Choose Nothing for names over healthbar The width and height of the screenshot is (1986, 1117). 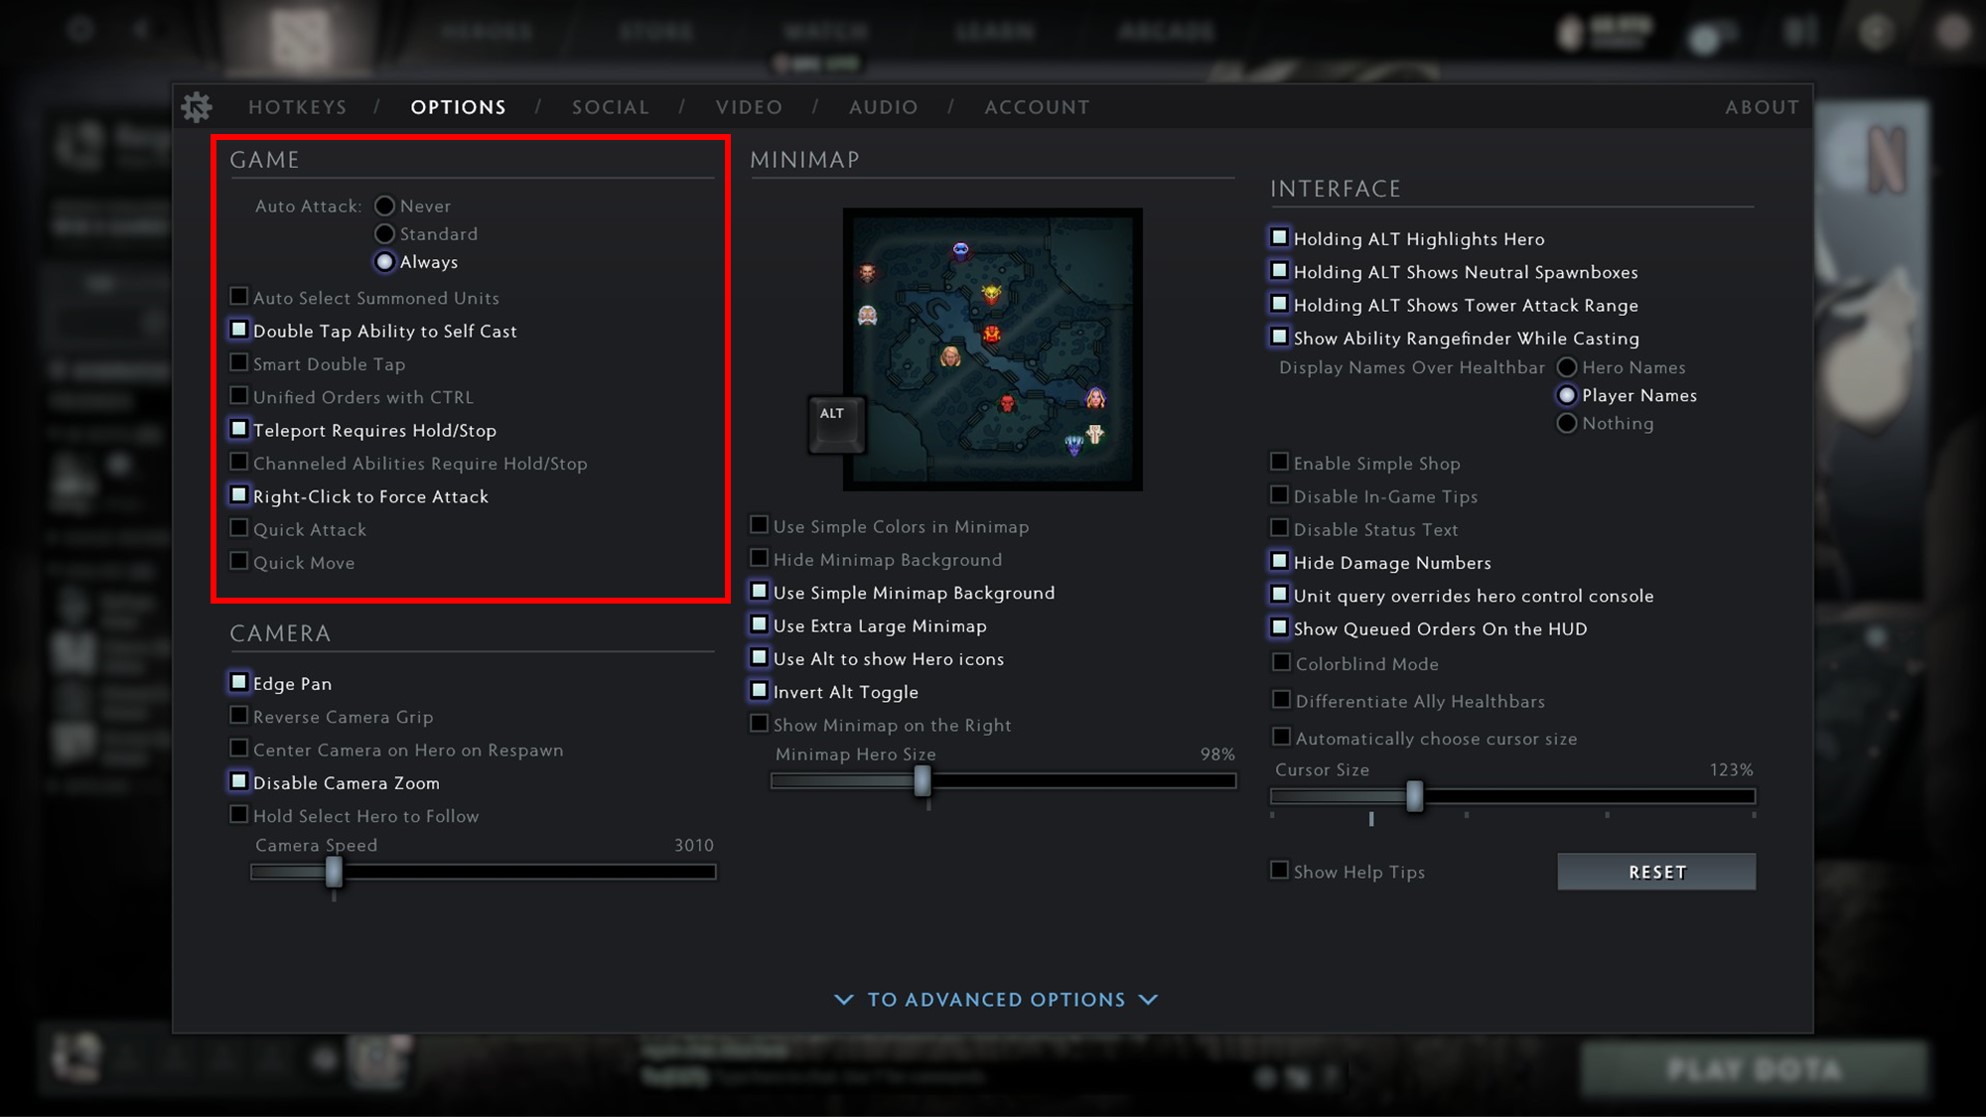[x=1567, y=424]
